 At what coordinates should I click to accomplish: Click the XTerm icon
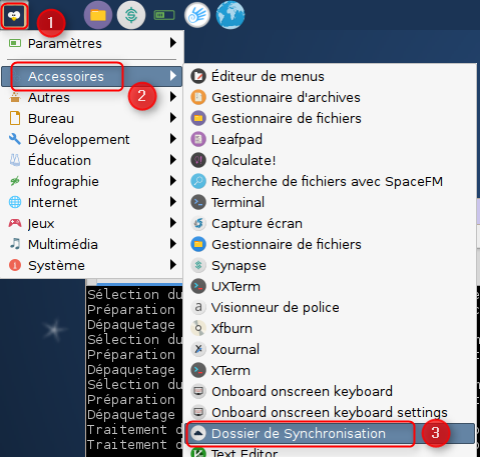[198, 370]
